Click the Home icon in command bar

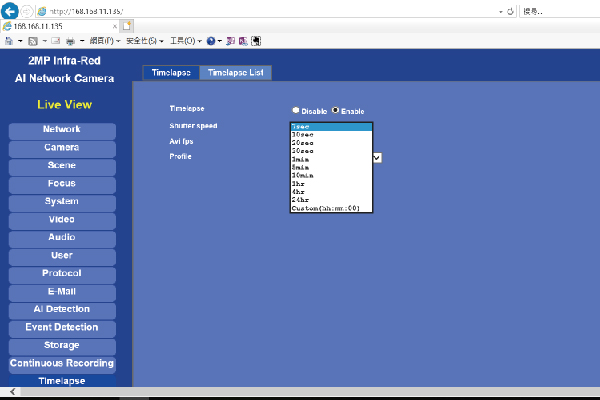9,41
